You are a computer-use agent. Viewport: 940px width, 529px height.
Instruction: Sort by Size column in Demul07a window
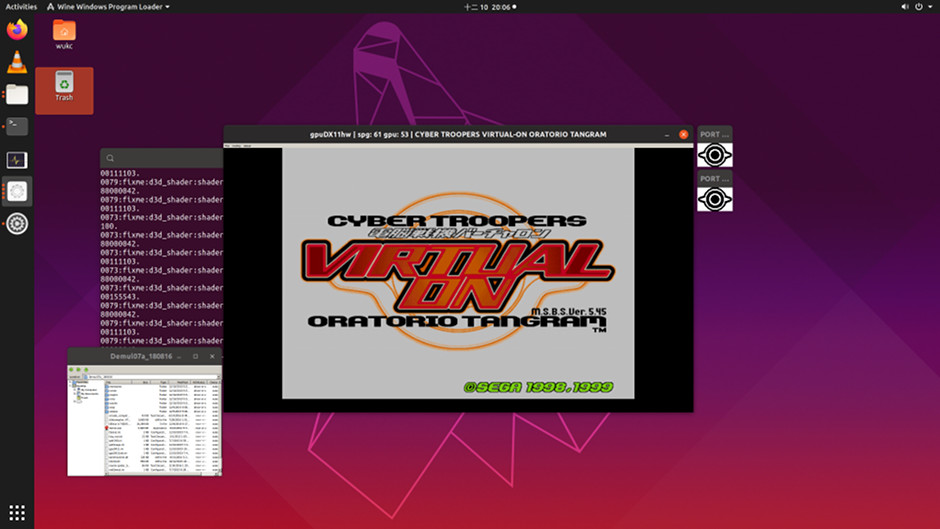tap(141, 382)
